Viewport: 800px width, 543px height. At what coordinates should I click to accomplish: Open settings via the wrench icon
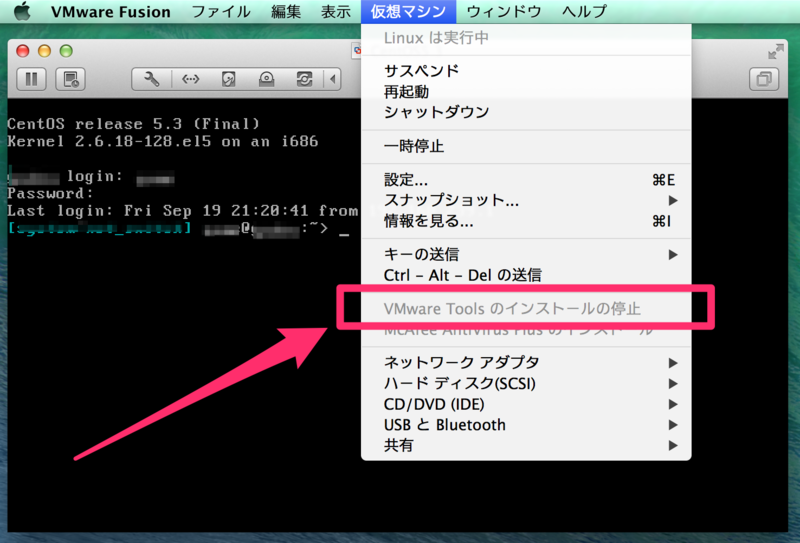(152, 79)
